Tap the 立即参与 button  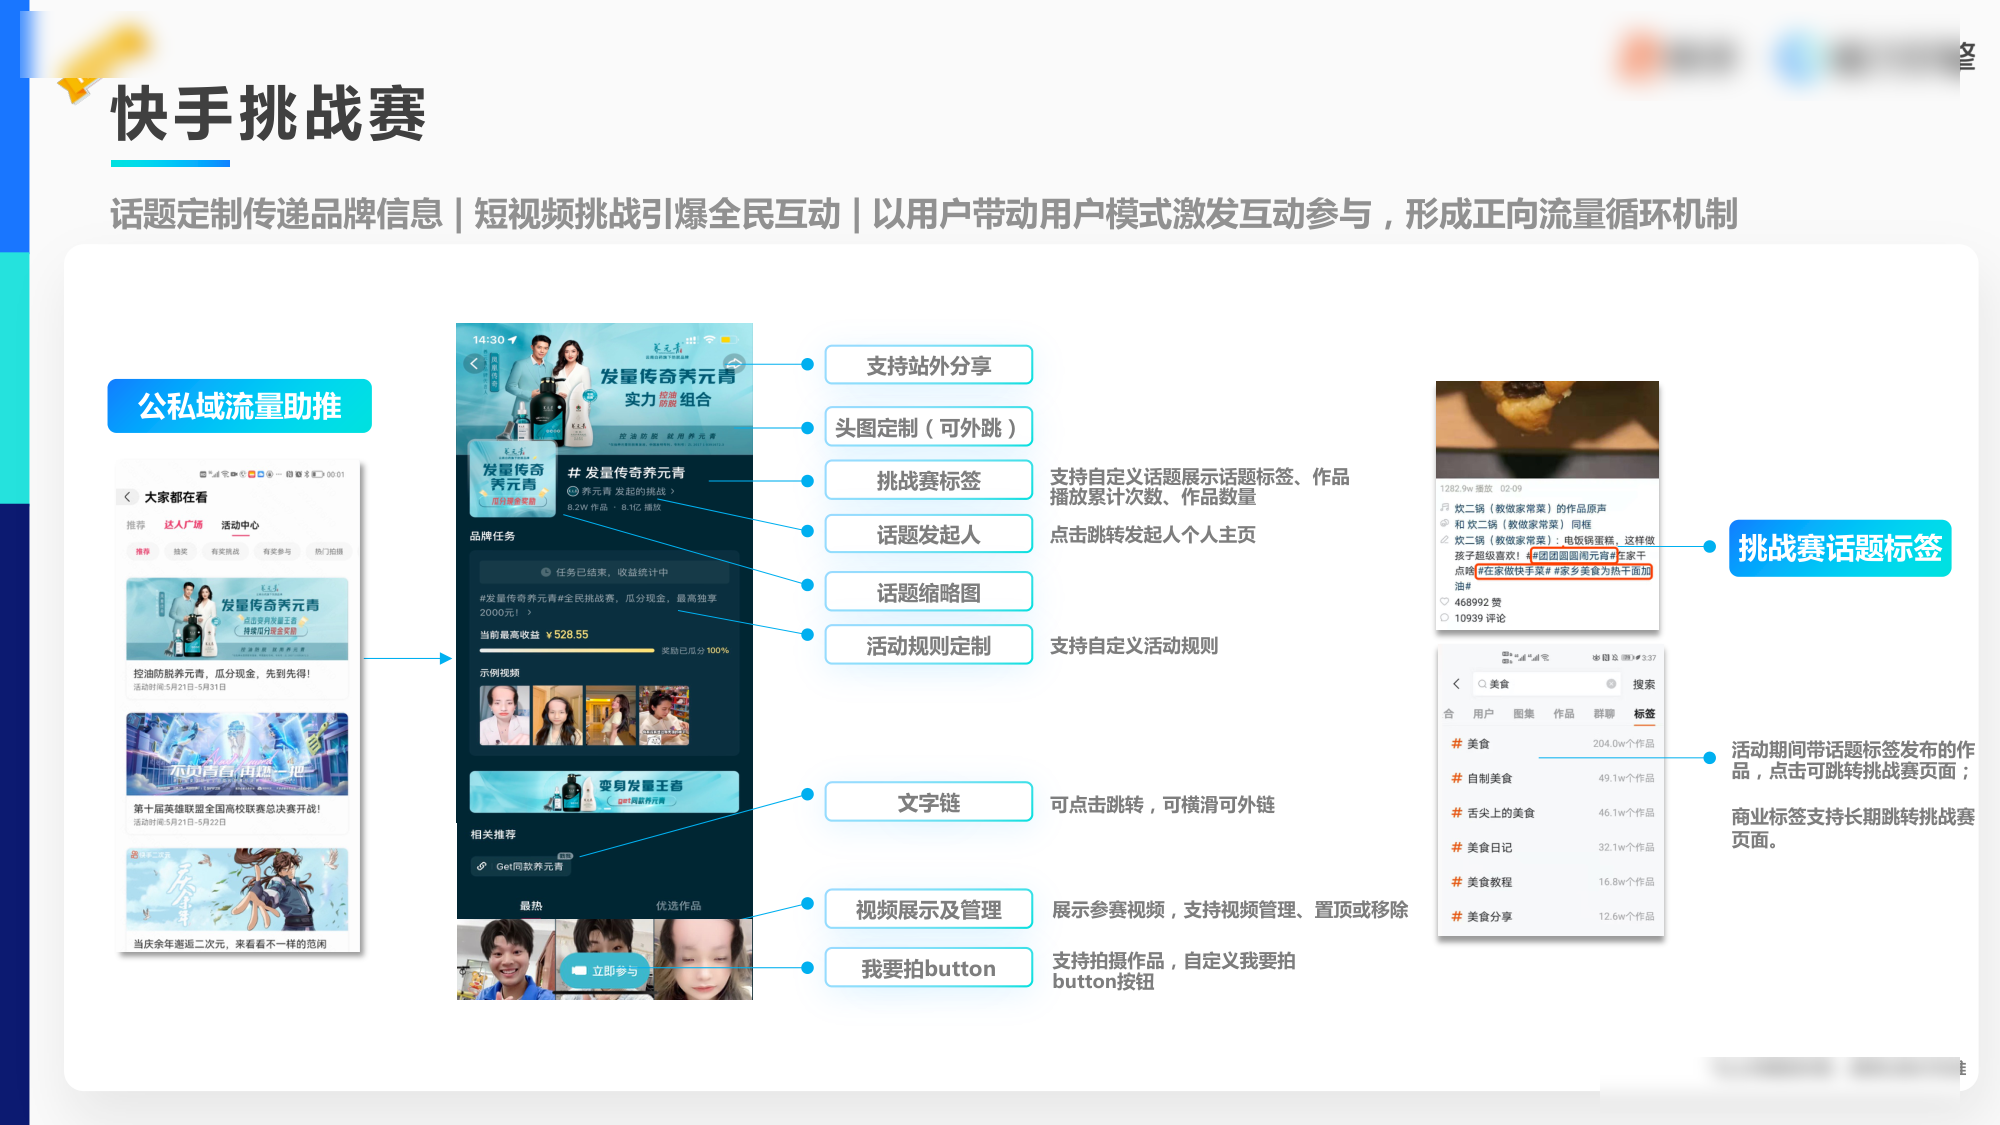tap(604, 971)
